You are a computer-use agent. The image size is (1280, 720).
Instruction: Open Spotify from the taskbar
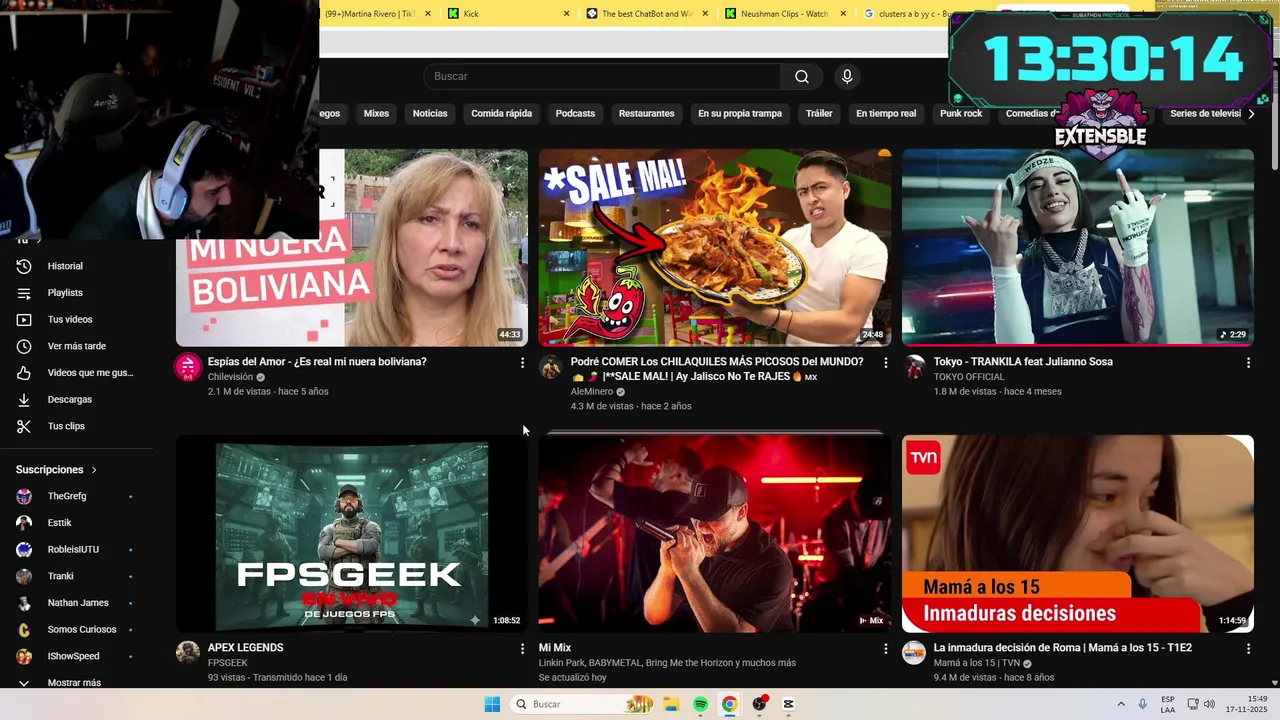(700, 704)
